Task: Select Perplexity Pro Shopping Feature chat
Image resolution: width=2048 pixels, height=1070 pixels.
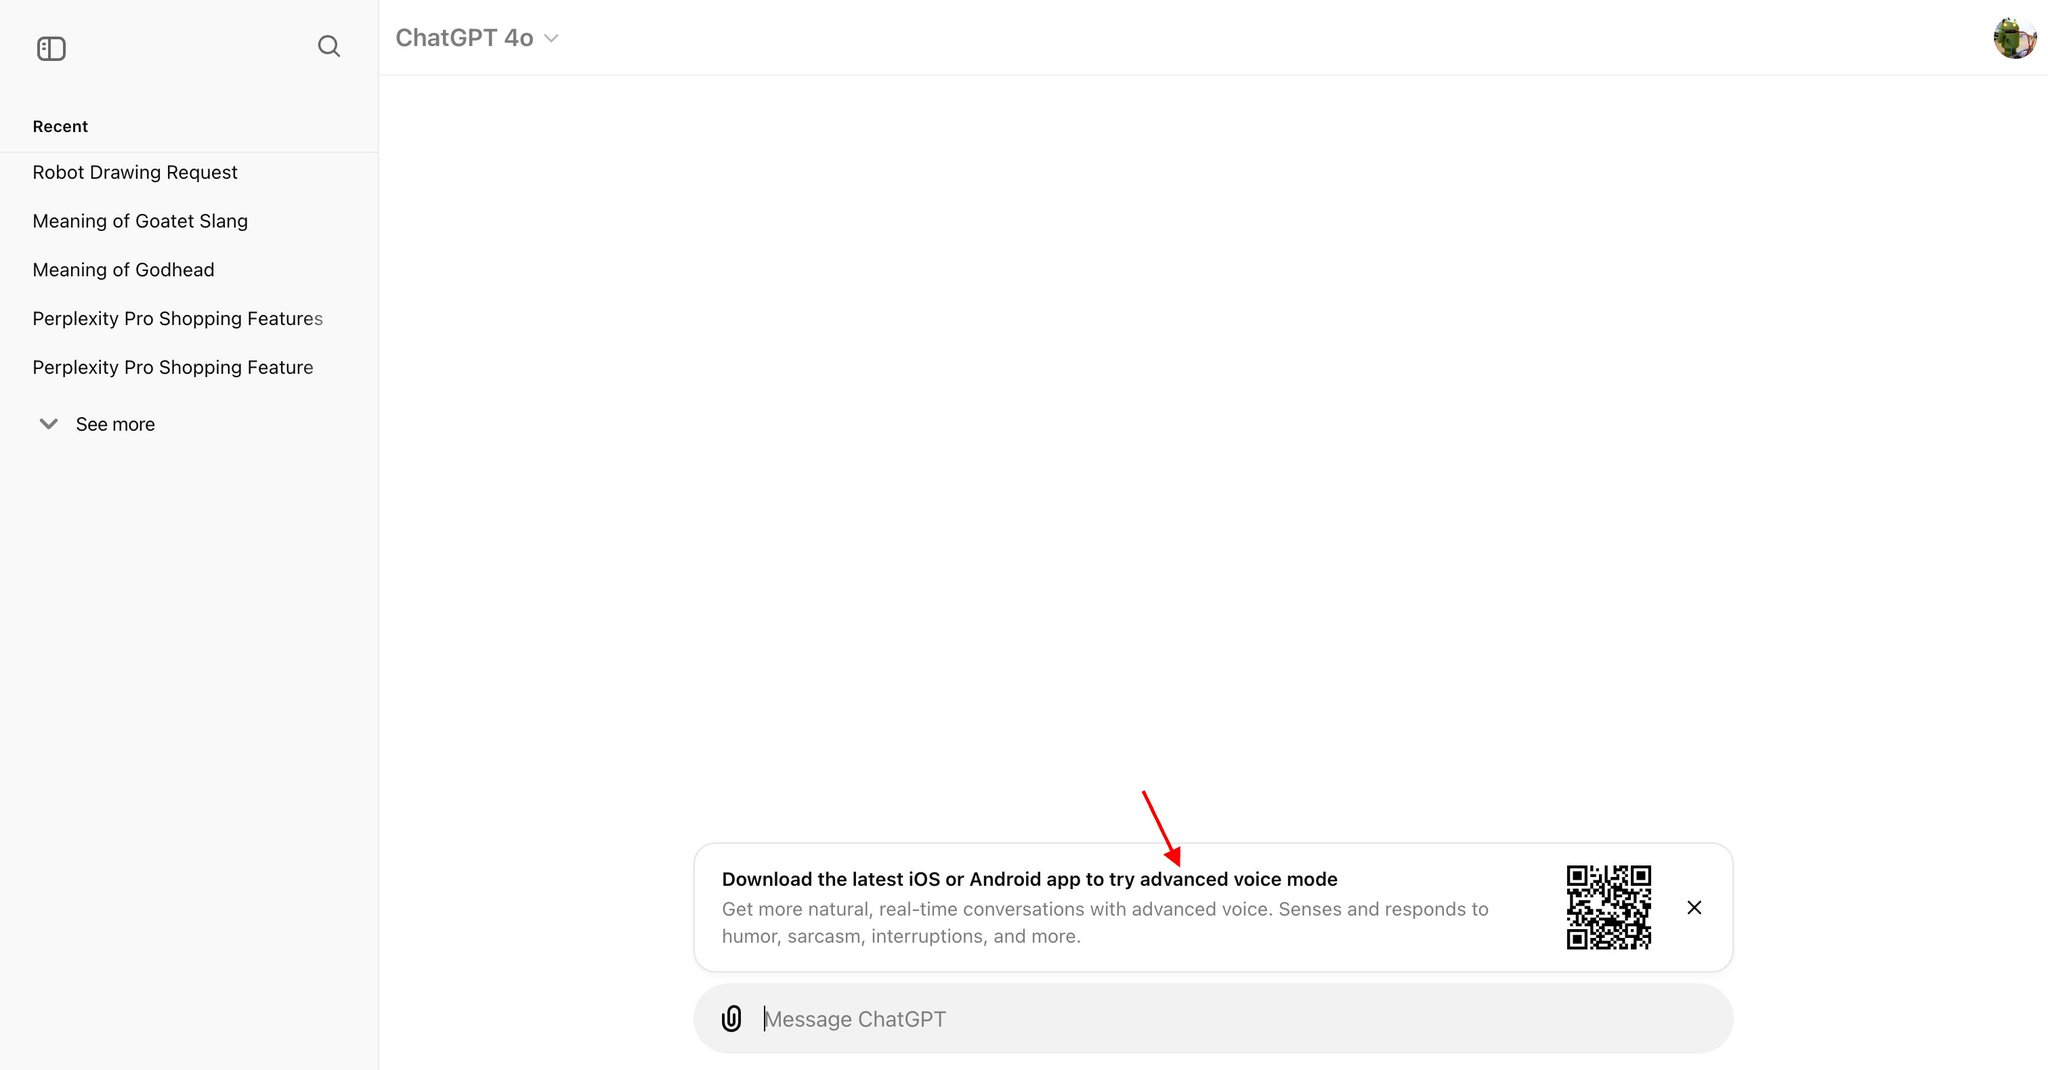Action: 173,367
